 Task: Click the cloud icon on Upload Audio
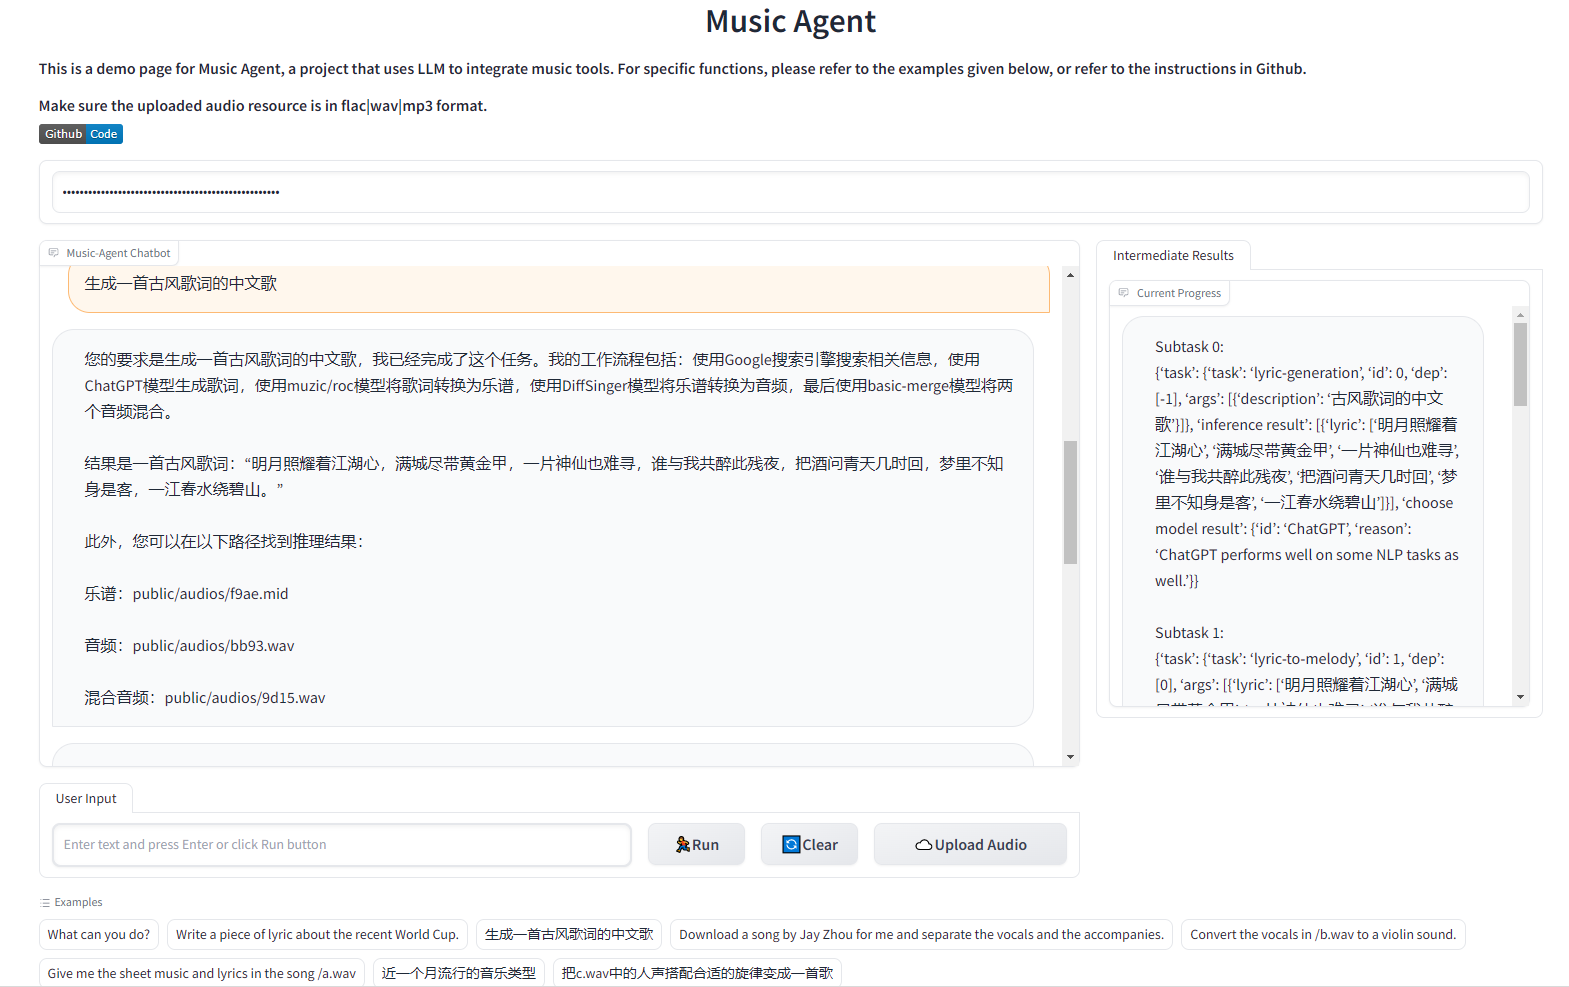[924, 845]
